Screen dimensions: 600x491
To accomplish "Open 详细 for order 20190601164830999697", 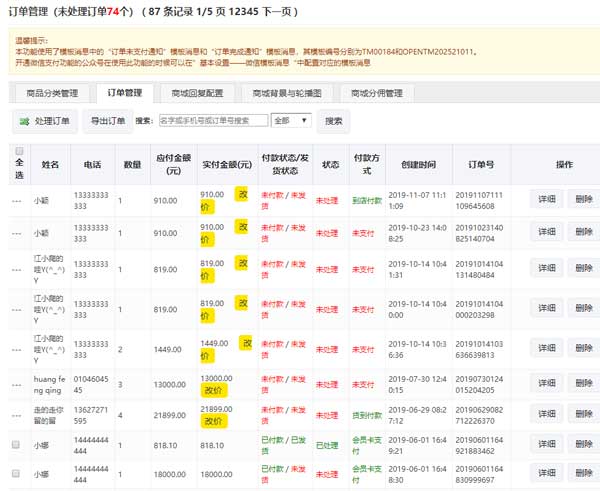I will coord(546,473).
